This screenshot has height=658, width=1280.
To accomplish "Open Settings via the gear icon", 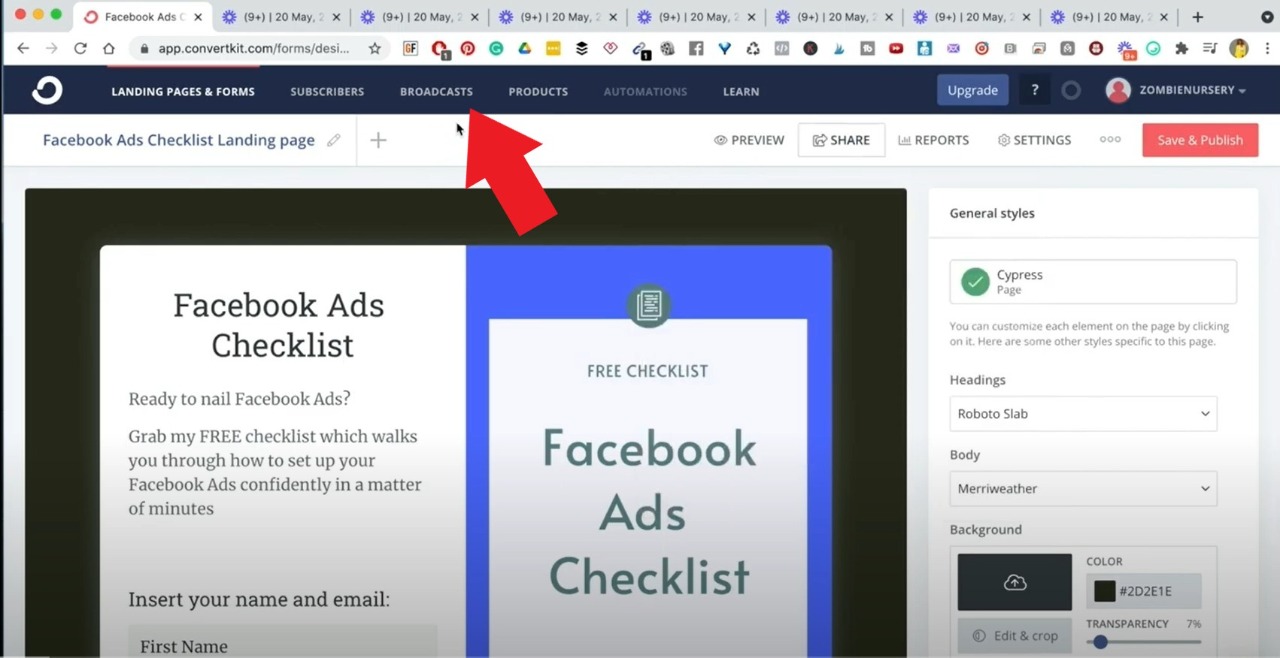I will [x=1003, y=140].
